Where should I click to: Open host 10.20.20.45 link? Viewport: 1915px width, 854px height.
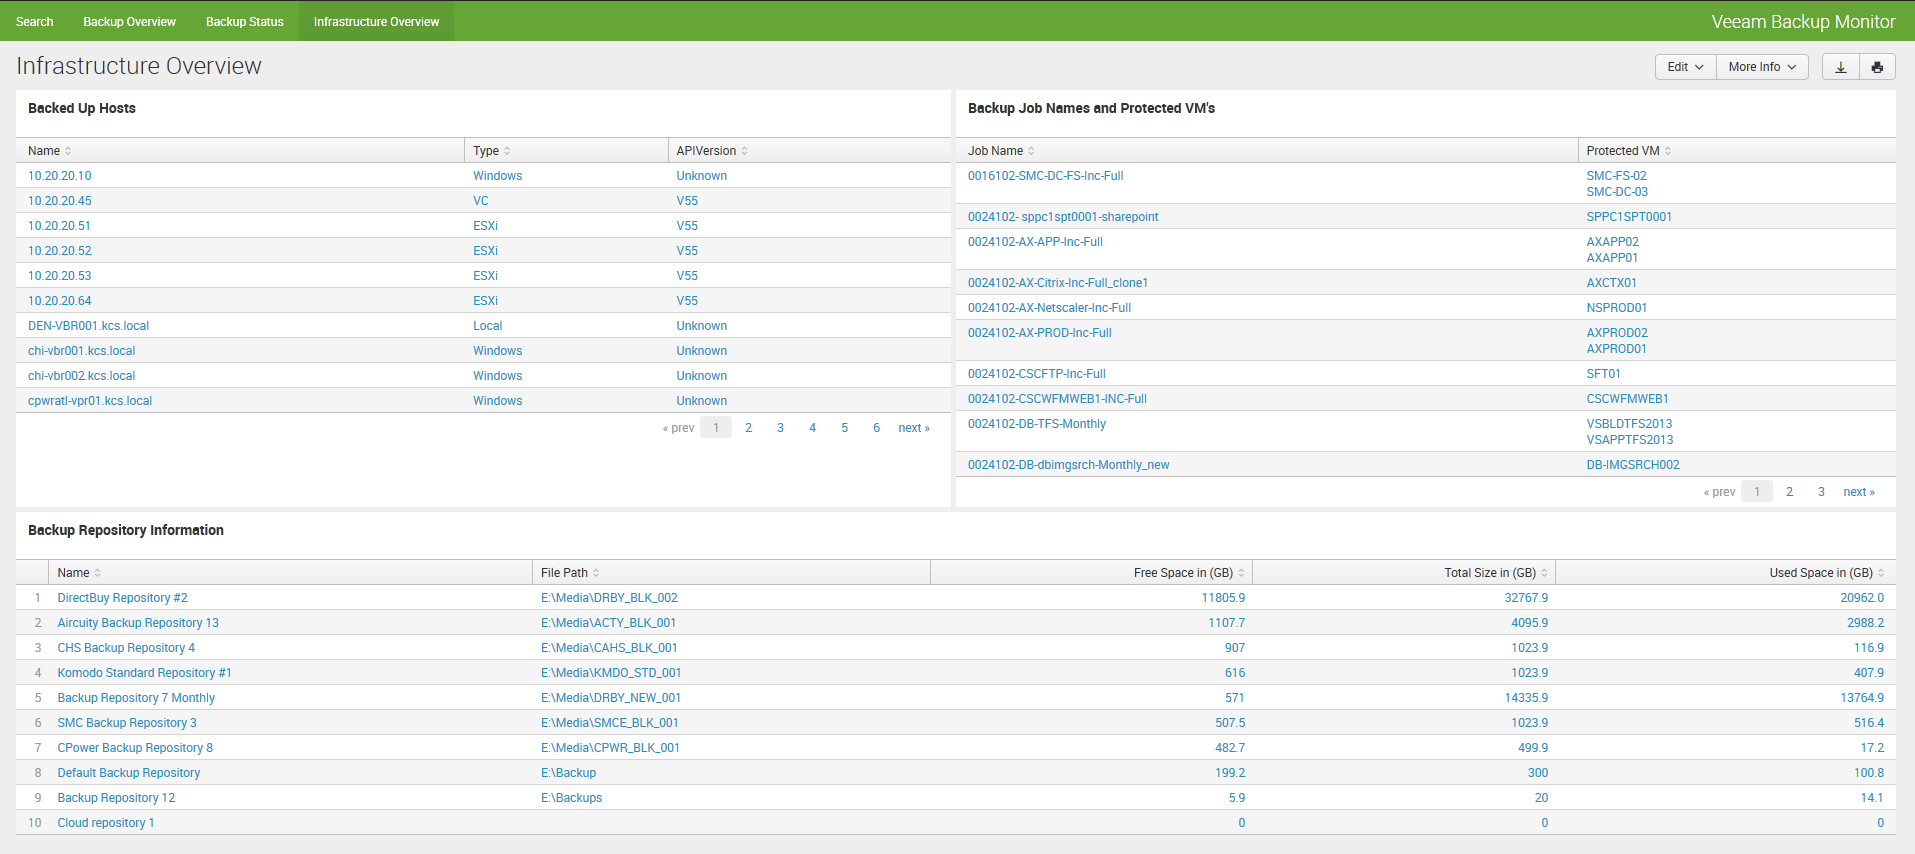pyautogui.click(x=60, y=201)
